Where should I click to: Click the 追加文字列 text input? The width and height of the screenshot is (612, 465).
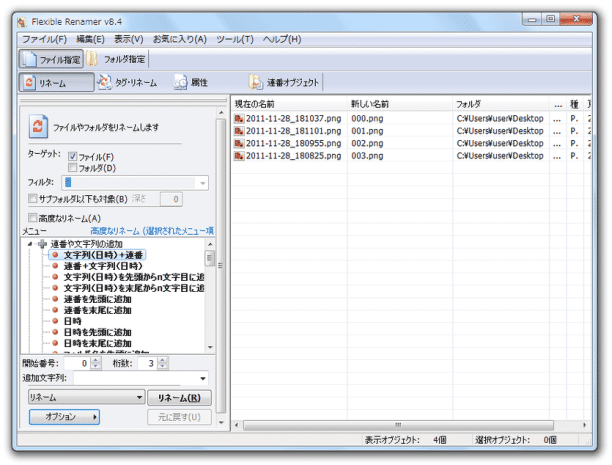pyautogui.click(x=136, y=378)
